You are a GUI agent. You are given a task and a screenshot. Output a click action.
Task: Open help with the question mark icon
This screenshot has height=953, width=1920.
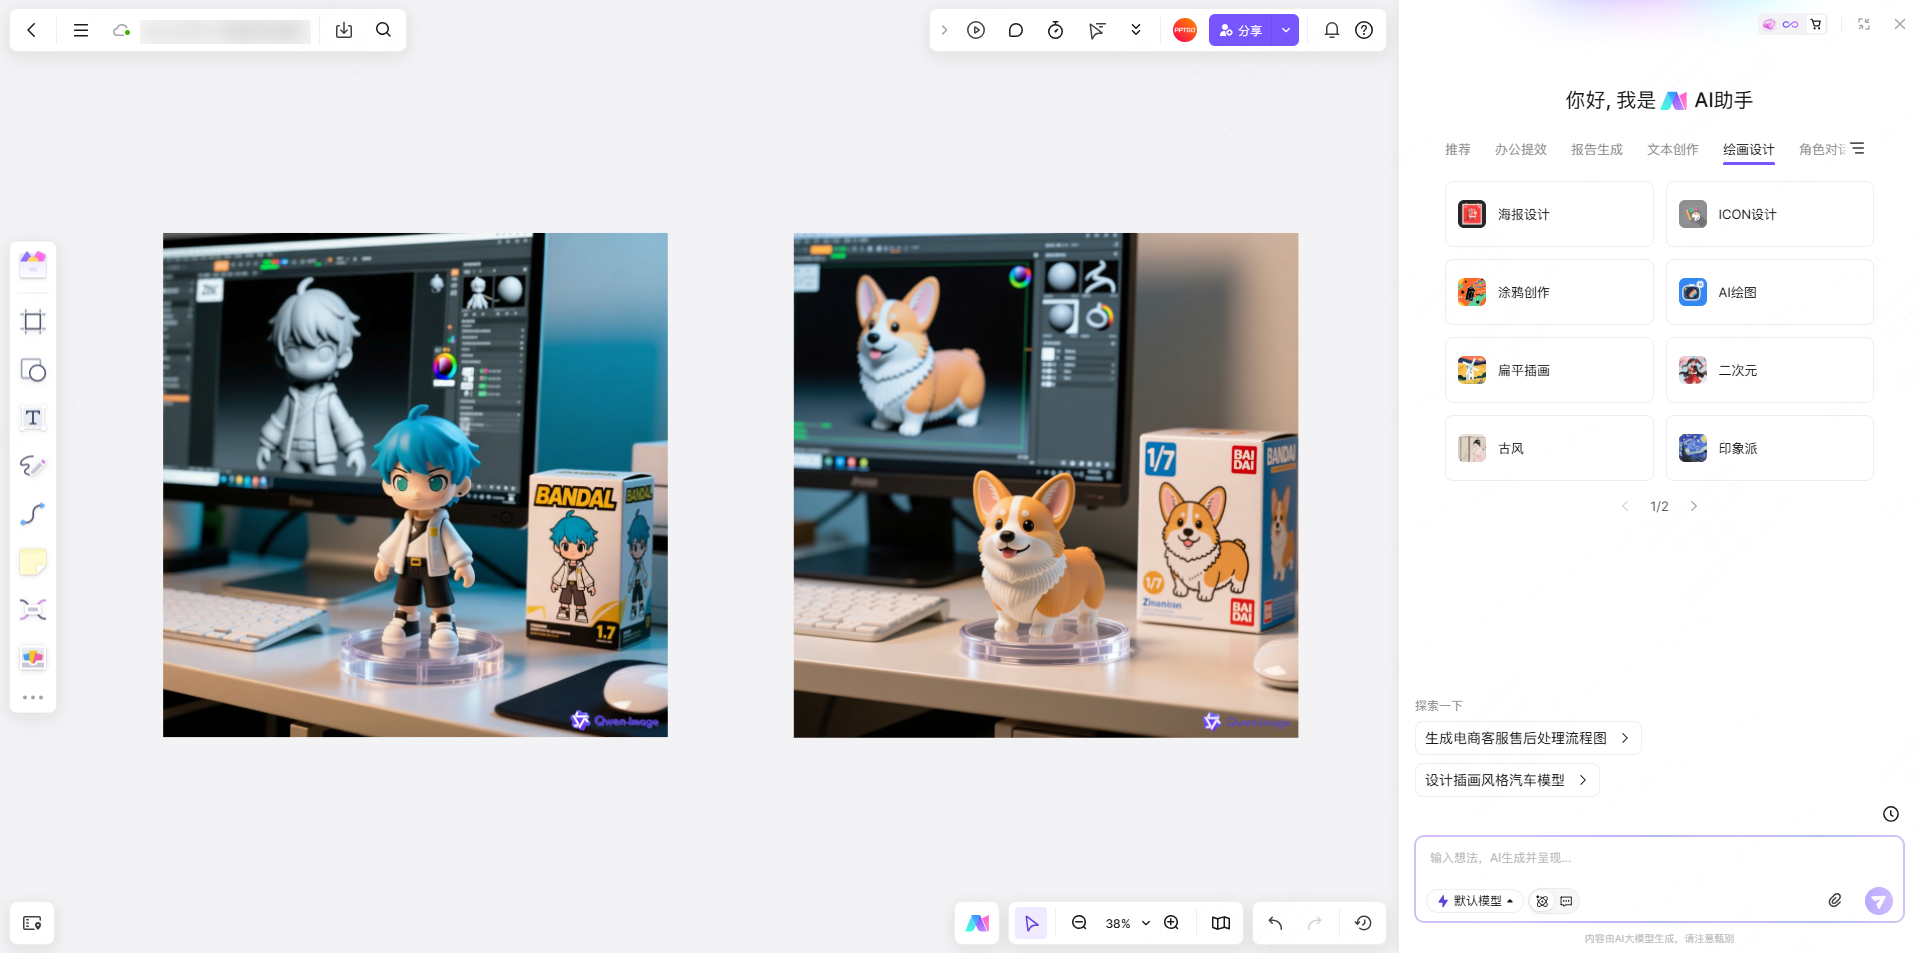(1364, 30)
